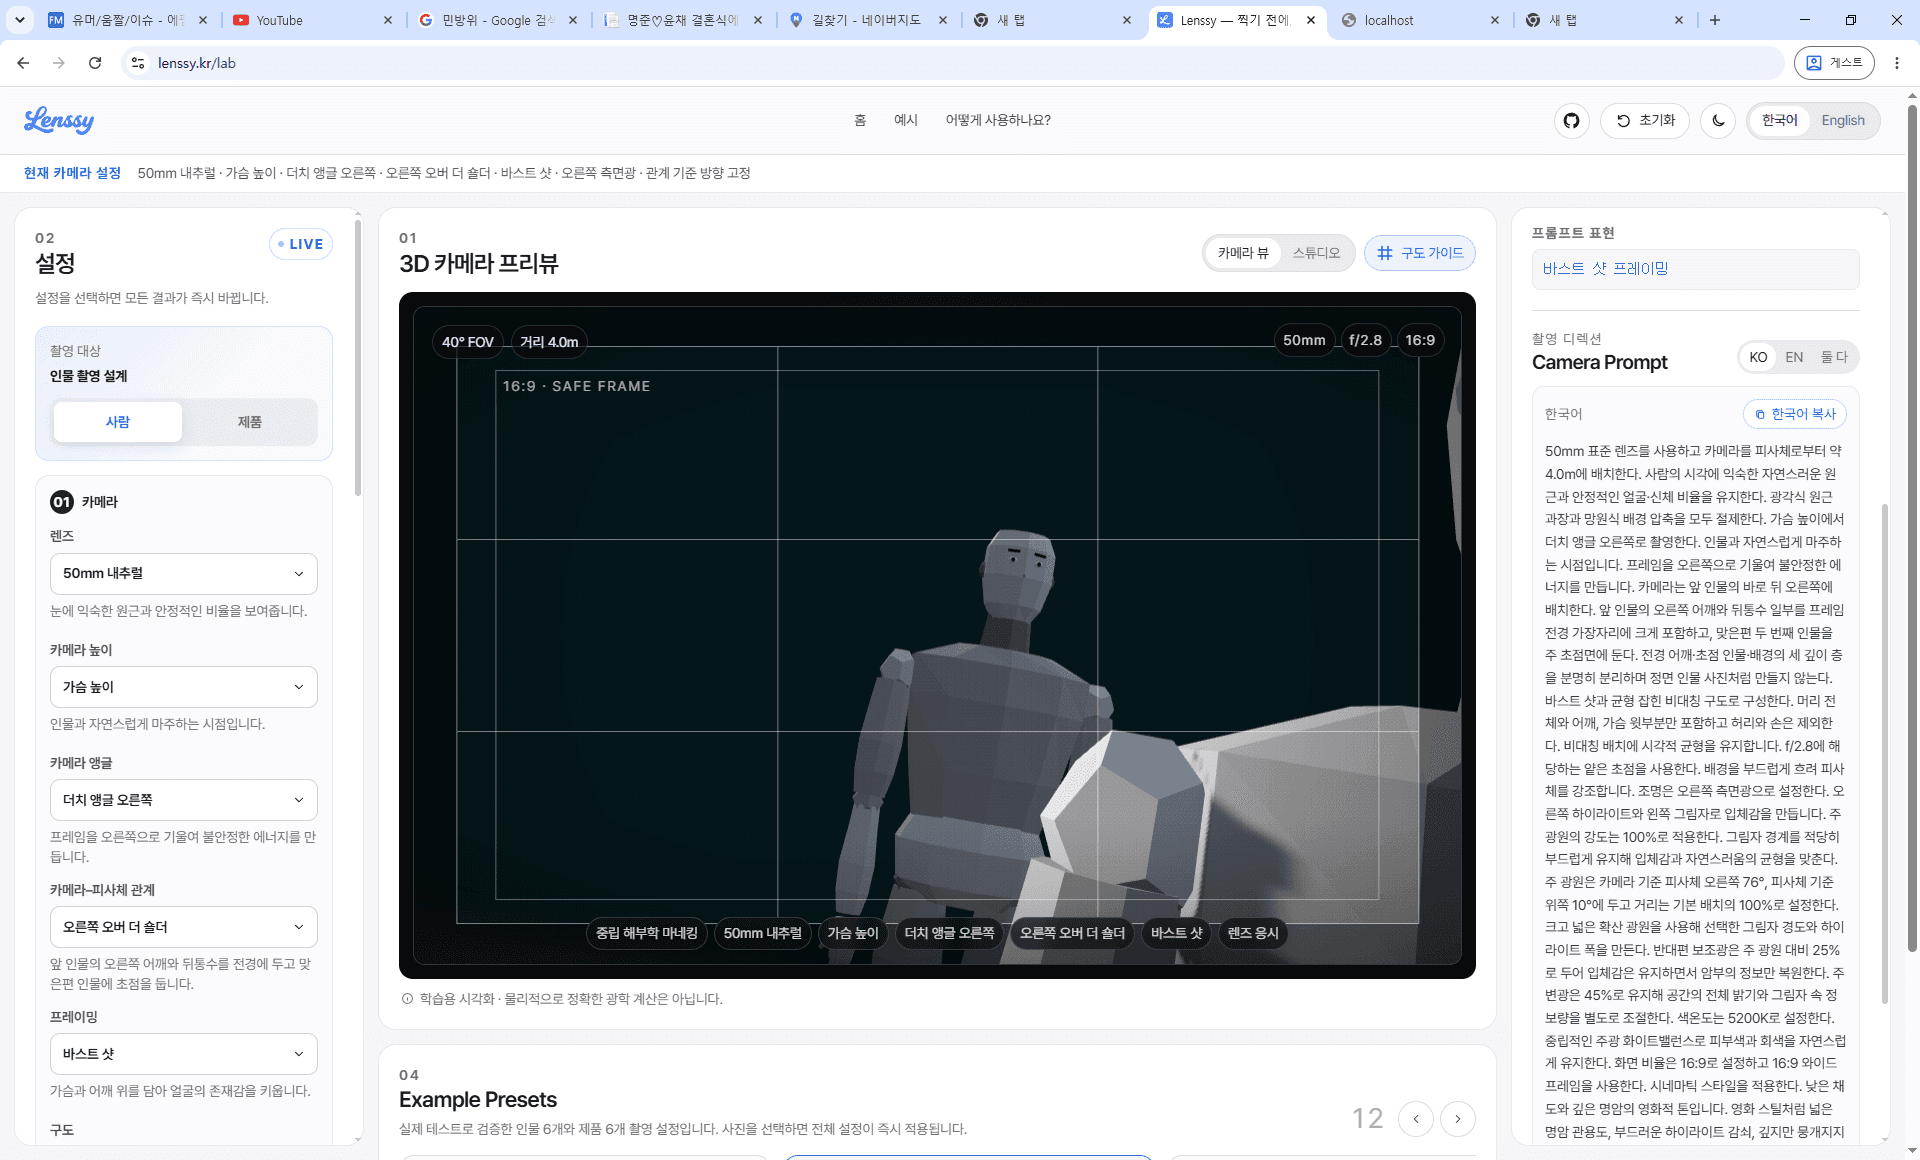Open a new browser tab
The width and height of the screenshot is (1920, 1160).
(x=1714, y=20)
